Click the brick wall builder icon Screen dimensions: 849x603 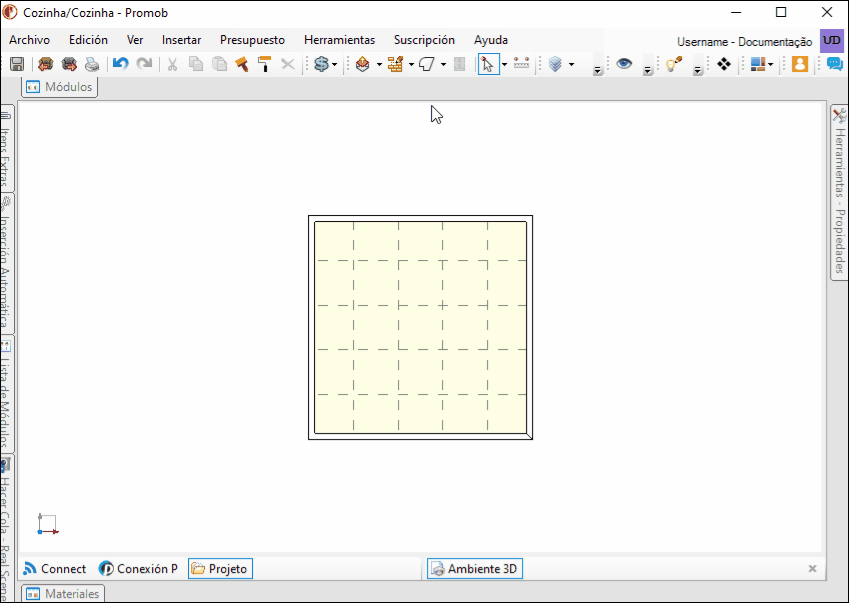pyautogui.click(x=395, y=64)
